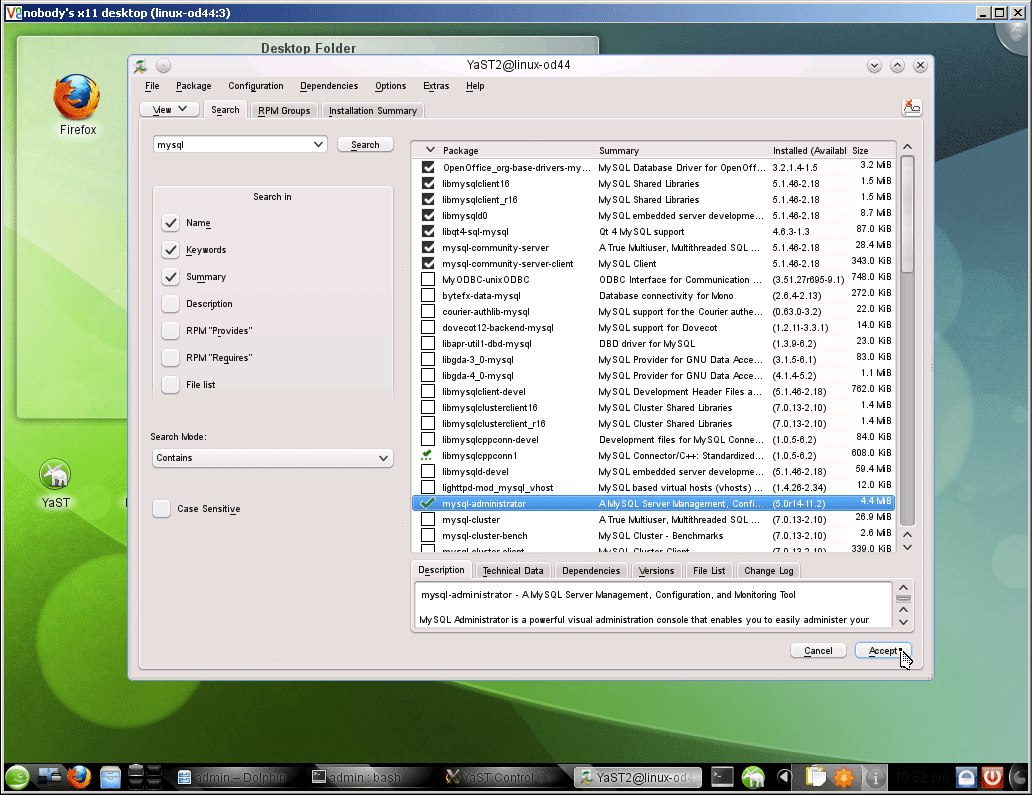Enable the RPM "Provides" checkbox

click(x=170, y=331)
